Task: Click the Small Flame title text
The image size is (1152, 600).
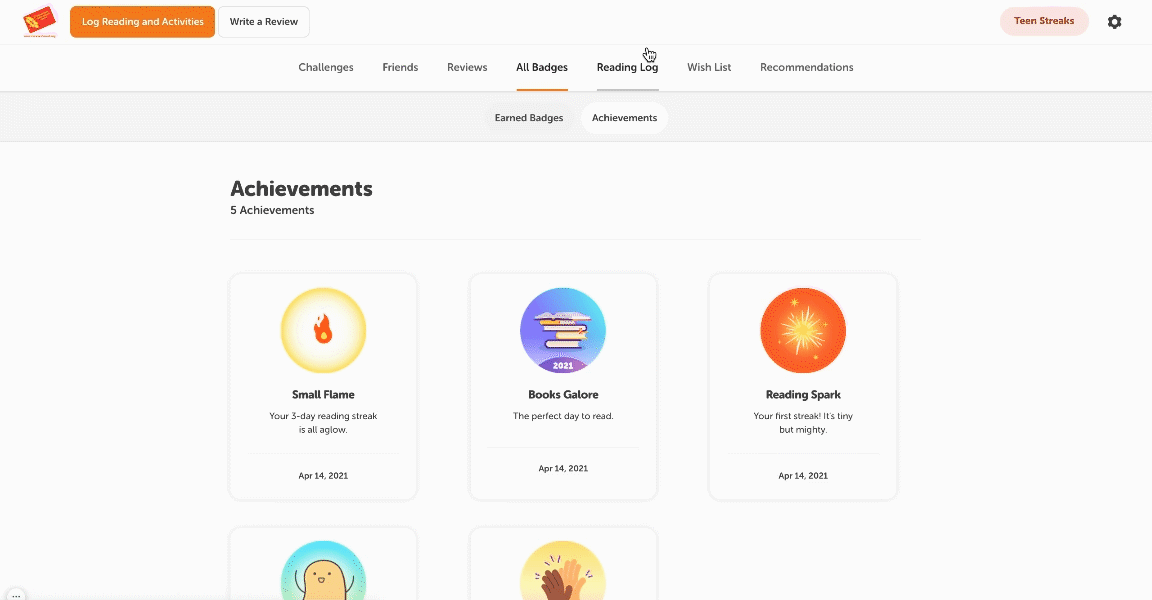Action: pos(323,394)
